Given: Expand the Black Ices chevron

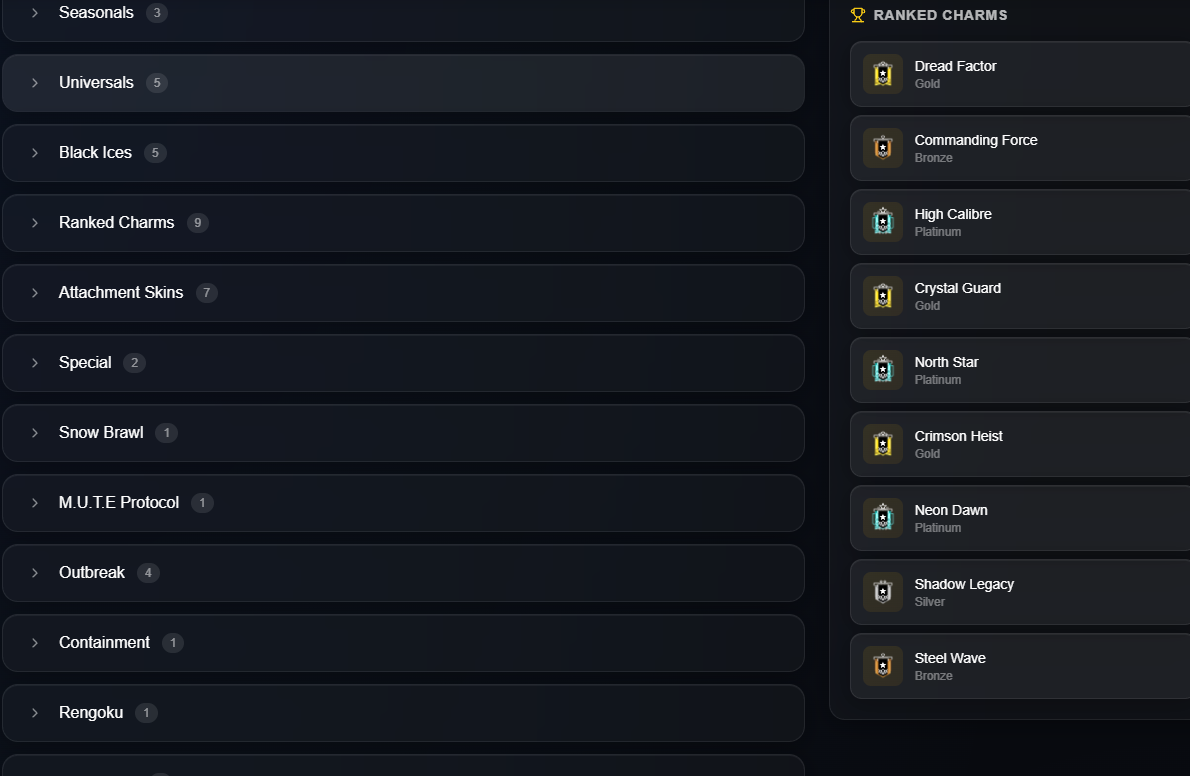Looking at the screenshot, I should coord(35,153).
